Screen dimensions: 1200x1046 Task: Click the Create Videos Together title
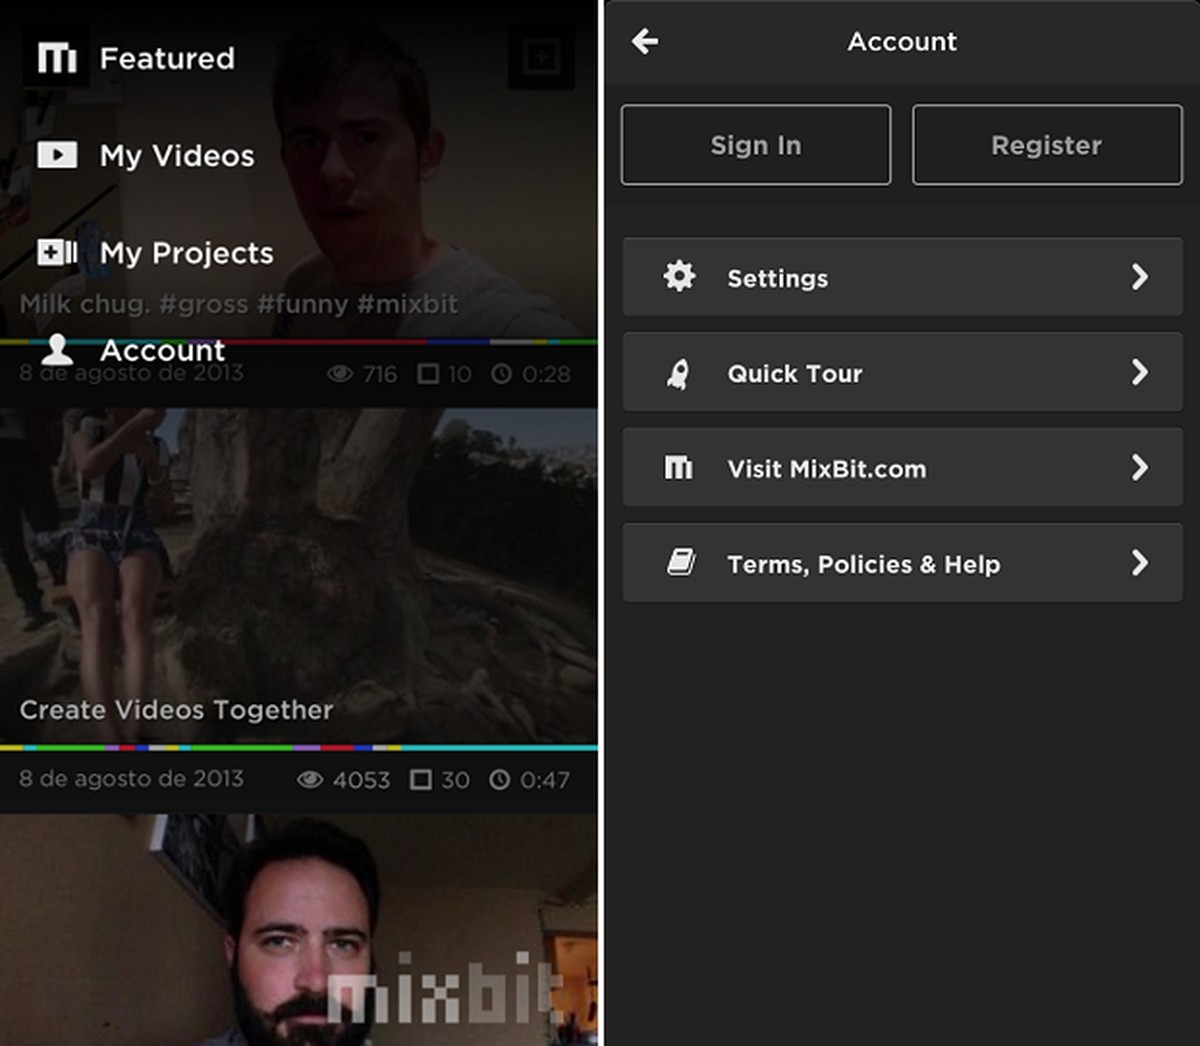click(176, 710)
